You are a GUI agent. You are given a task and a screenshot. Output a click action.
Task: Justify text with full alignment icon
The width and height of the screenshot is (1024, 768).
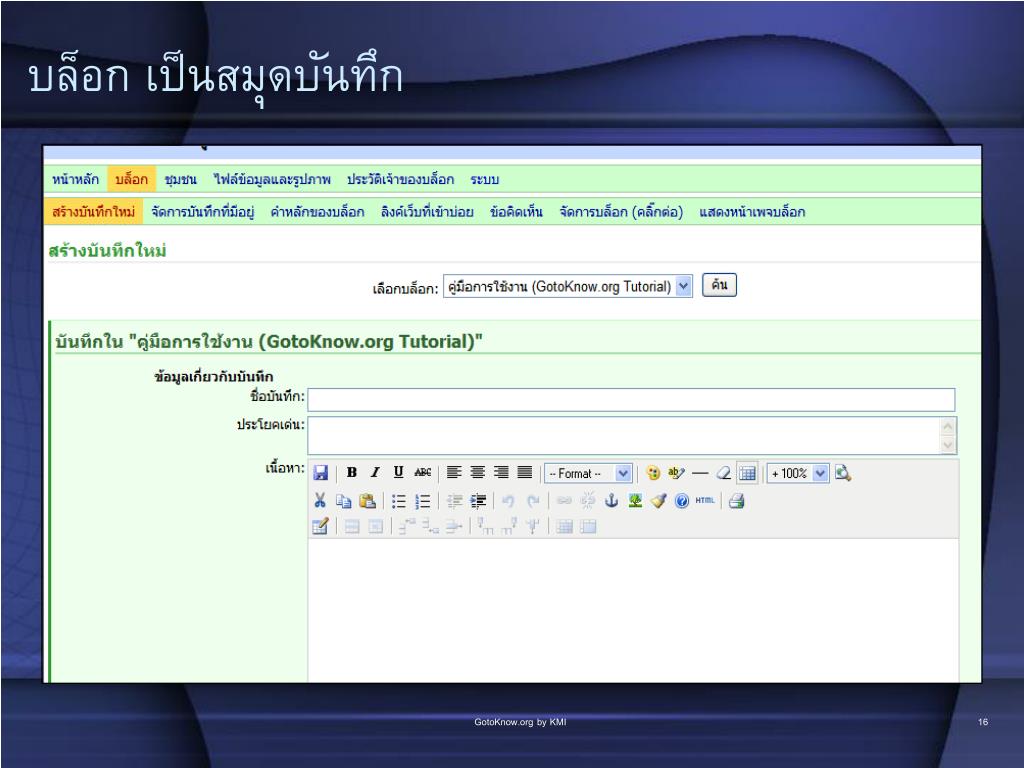pyautogui.click(x=524, y=472)
